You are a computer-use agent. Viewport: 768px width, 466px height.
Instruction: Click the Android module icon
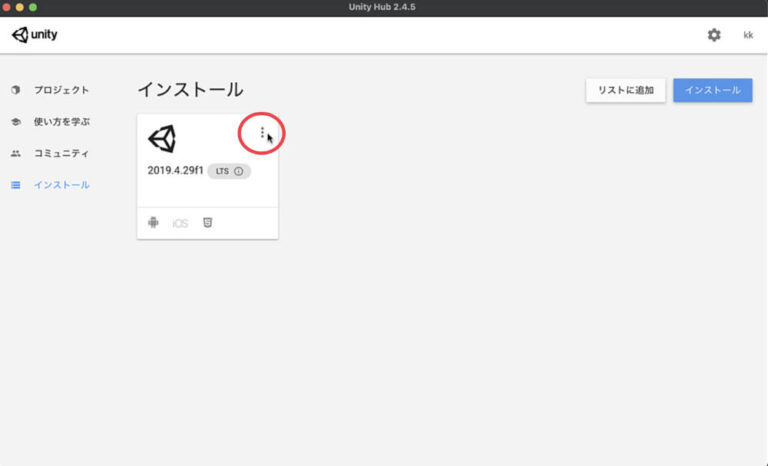tap(153, 223)
